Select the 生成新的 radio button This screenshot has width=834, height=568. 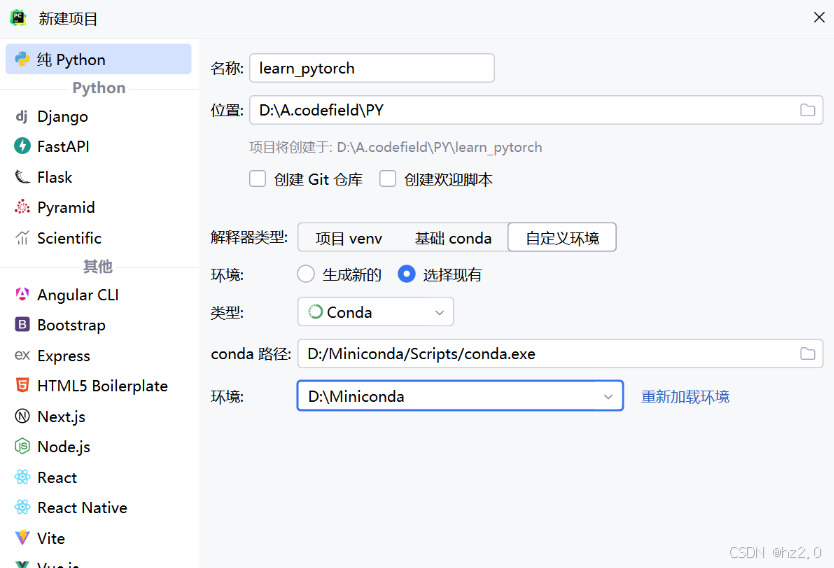click(x=306, y=274)
